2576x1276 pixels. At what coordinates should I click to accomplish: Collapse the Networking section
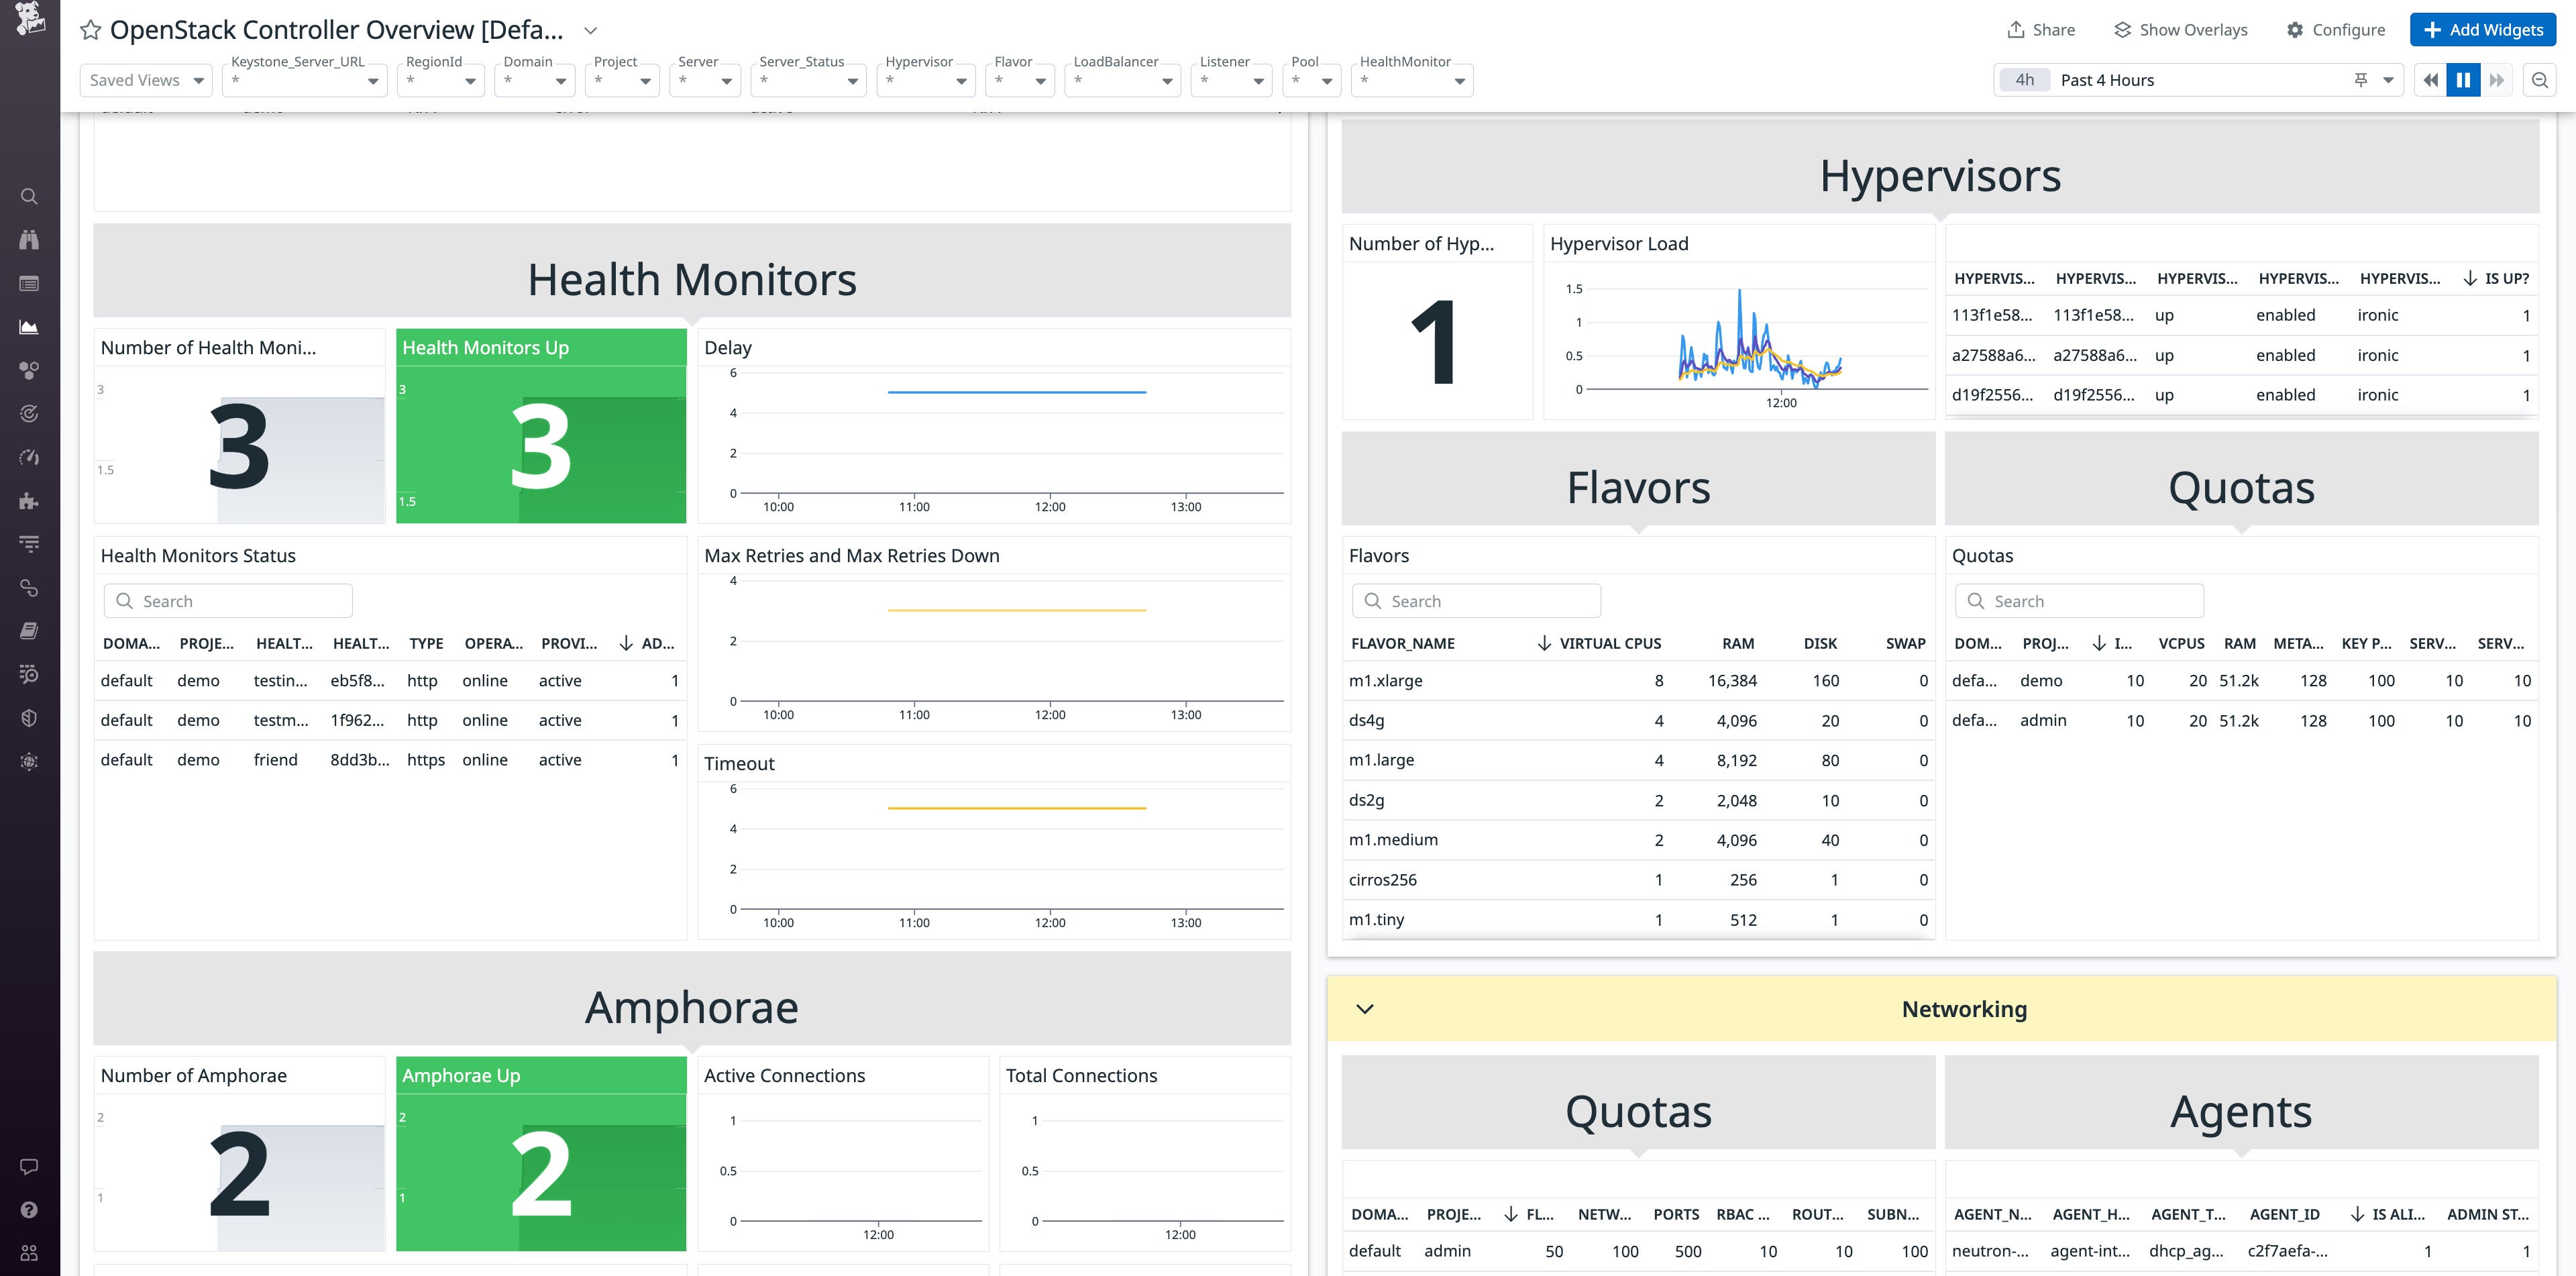(x=1364, y=1009)
